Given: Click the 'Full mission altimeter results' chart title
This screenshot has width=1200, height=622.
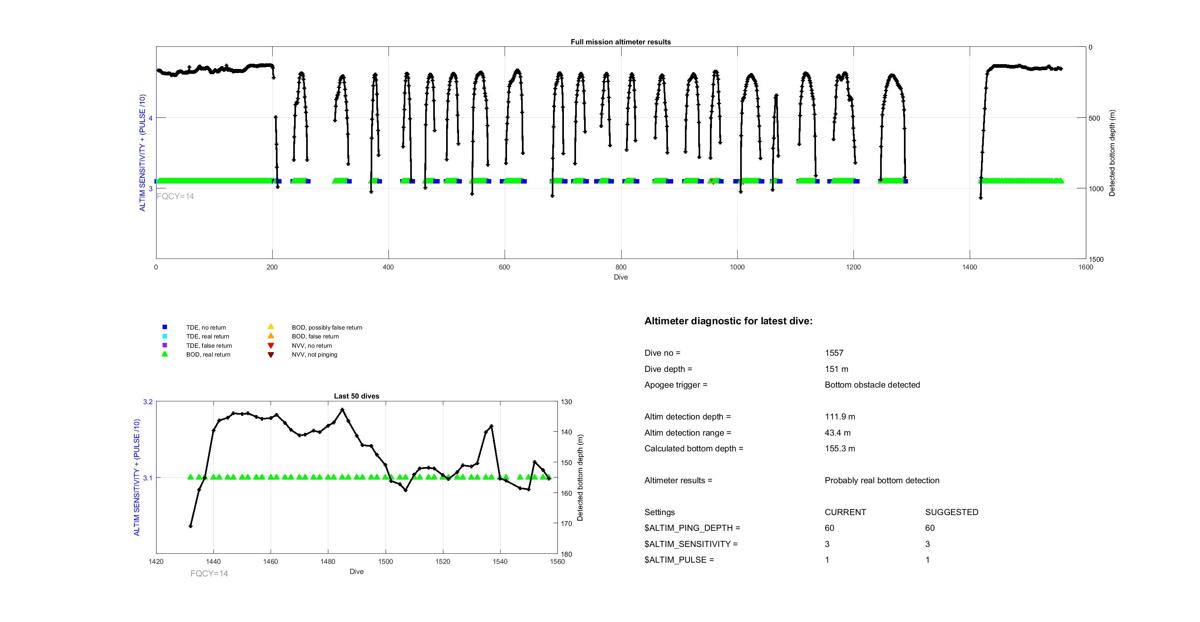Looking at the screenshot, I should 620,42.
